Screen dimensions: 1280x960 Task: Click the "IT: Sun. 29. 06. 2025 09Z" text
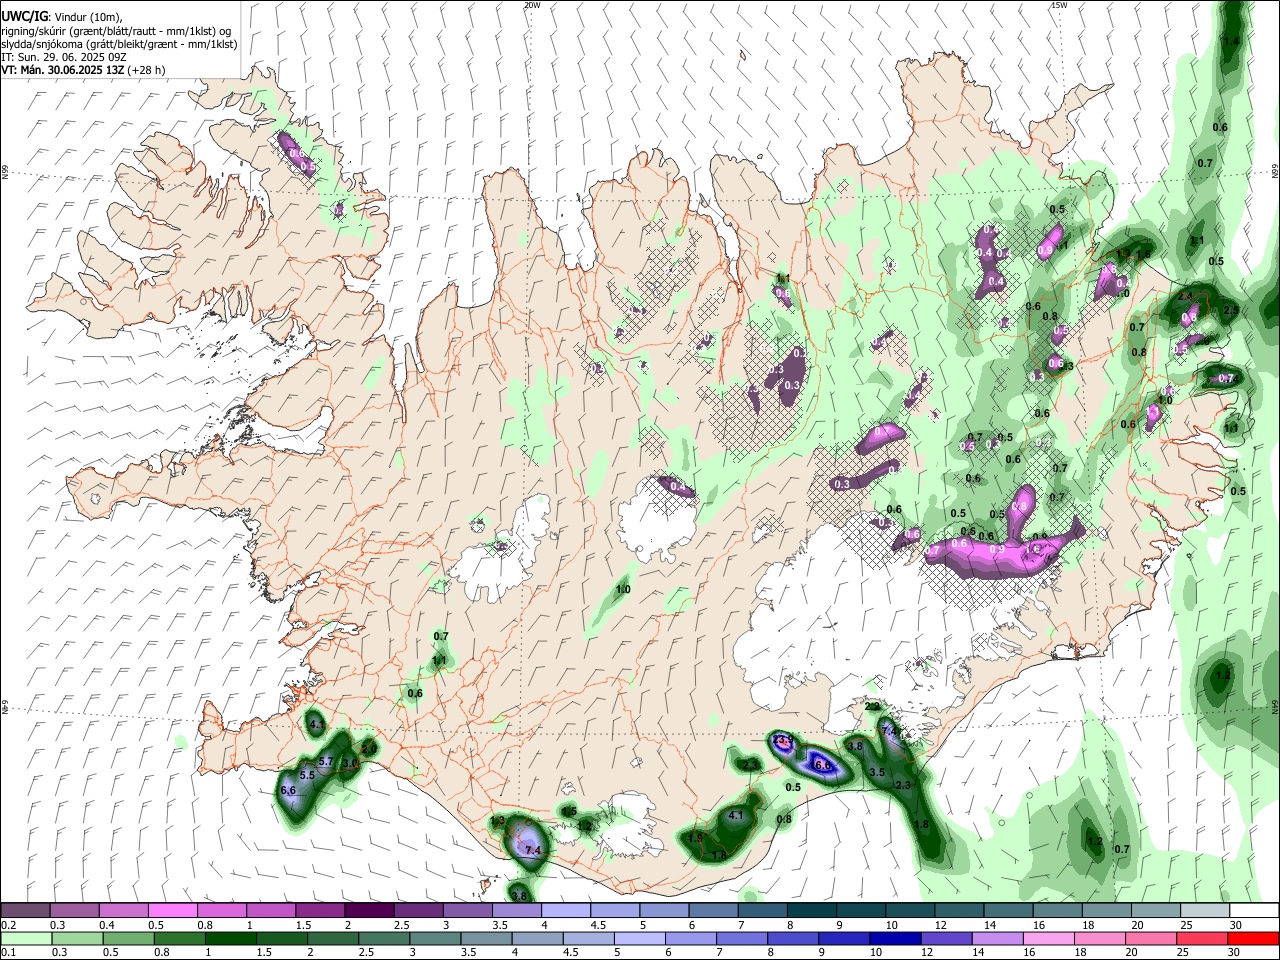[62, 57]
